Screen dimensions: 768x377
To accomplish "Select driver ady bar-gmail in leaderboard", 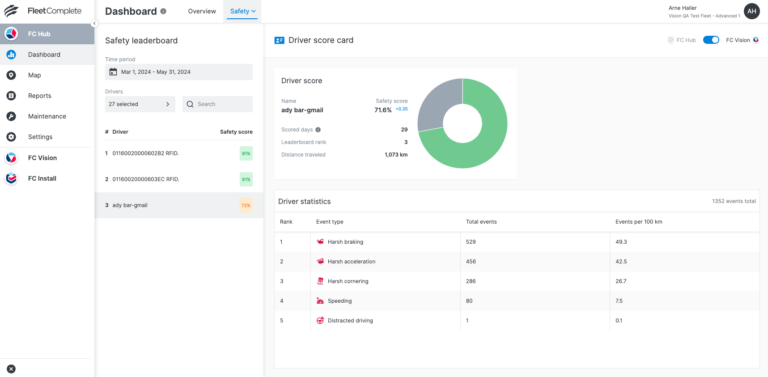I will click(179, 205).
